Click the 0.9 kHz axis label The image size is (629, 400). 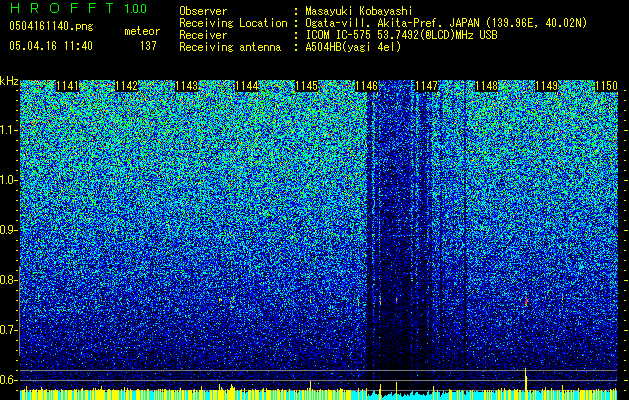click(8, 230)
